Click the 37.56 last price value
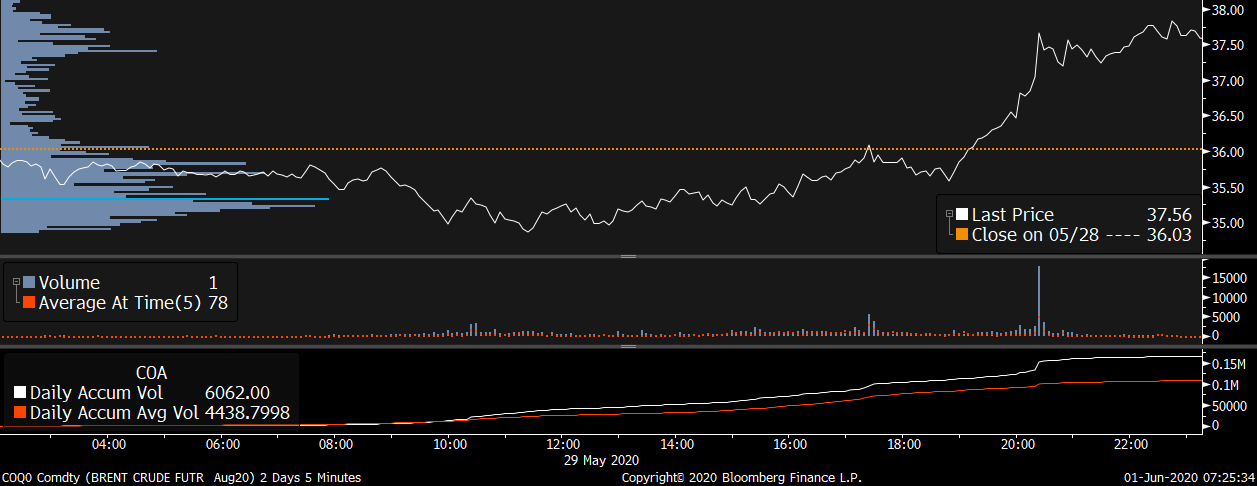The image size is (1257, 486). pyautogui.click(x=1169, y=214)
